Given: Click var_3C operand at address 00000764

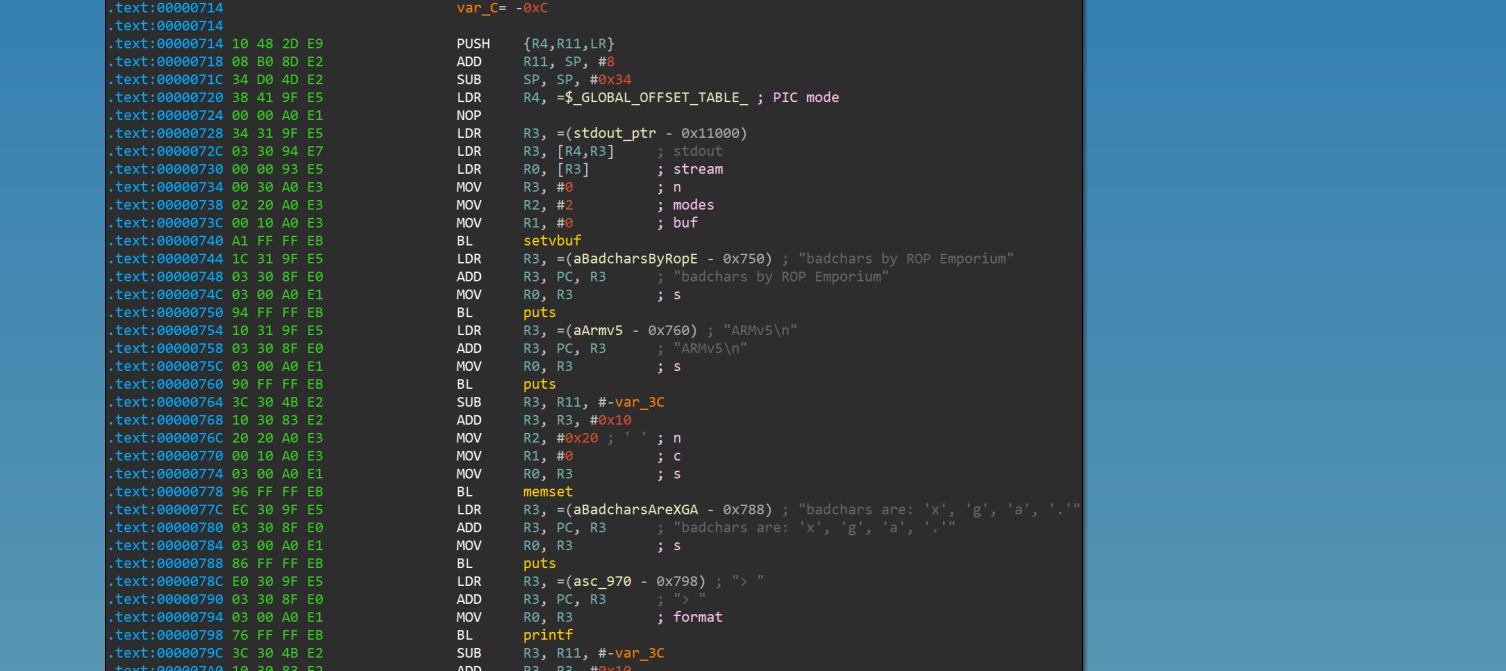Looking at the screenshot, I should pos(640,403).
